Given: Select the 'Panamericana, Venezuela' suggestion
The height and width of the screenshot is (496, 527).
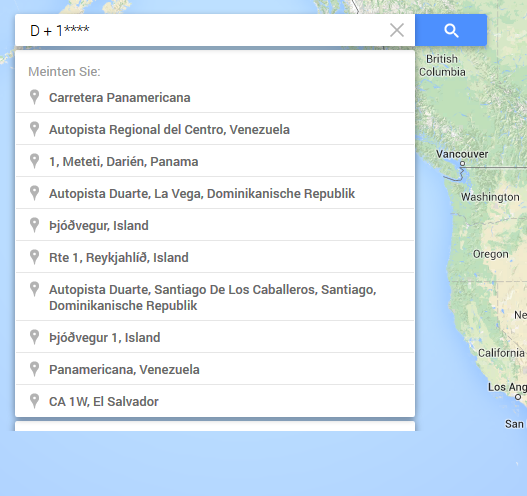Looking at the screenshot, I should click(215, 369).
